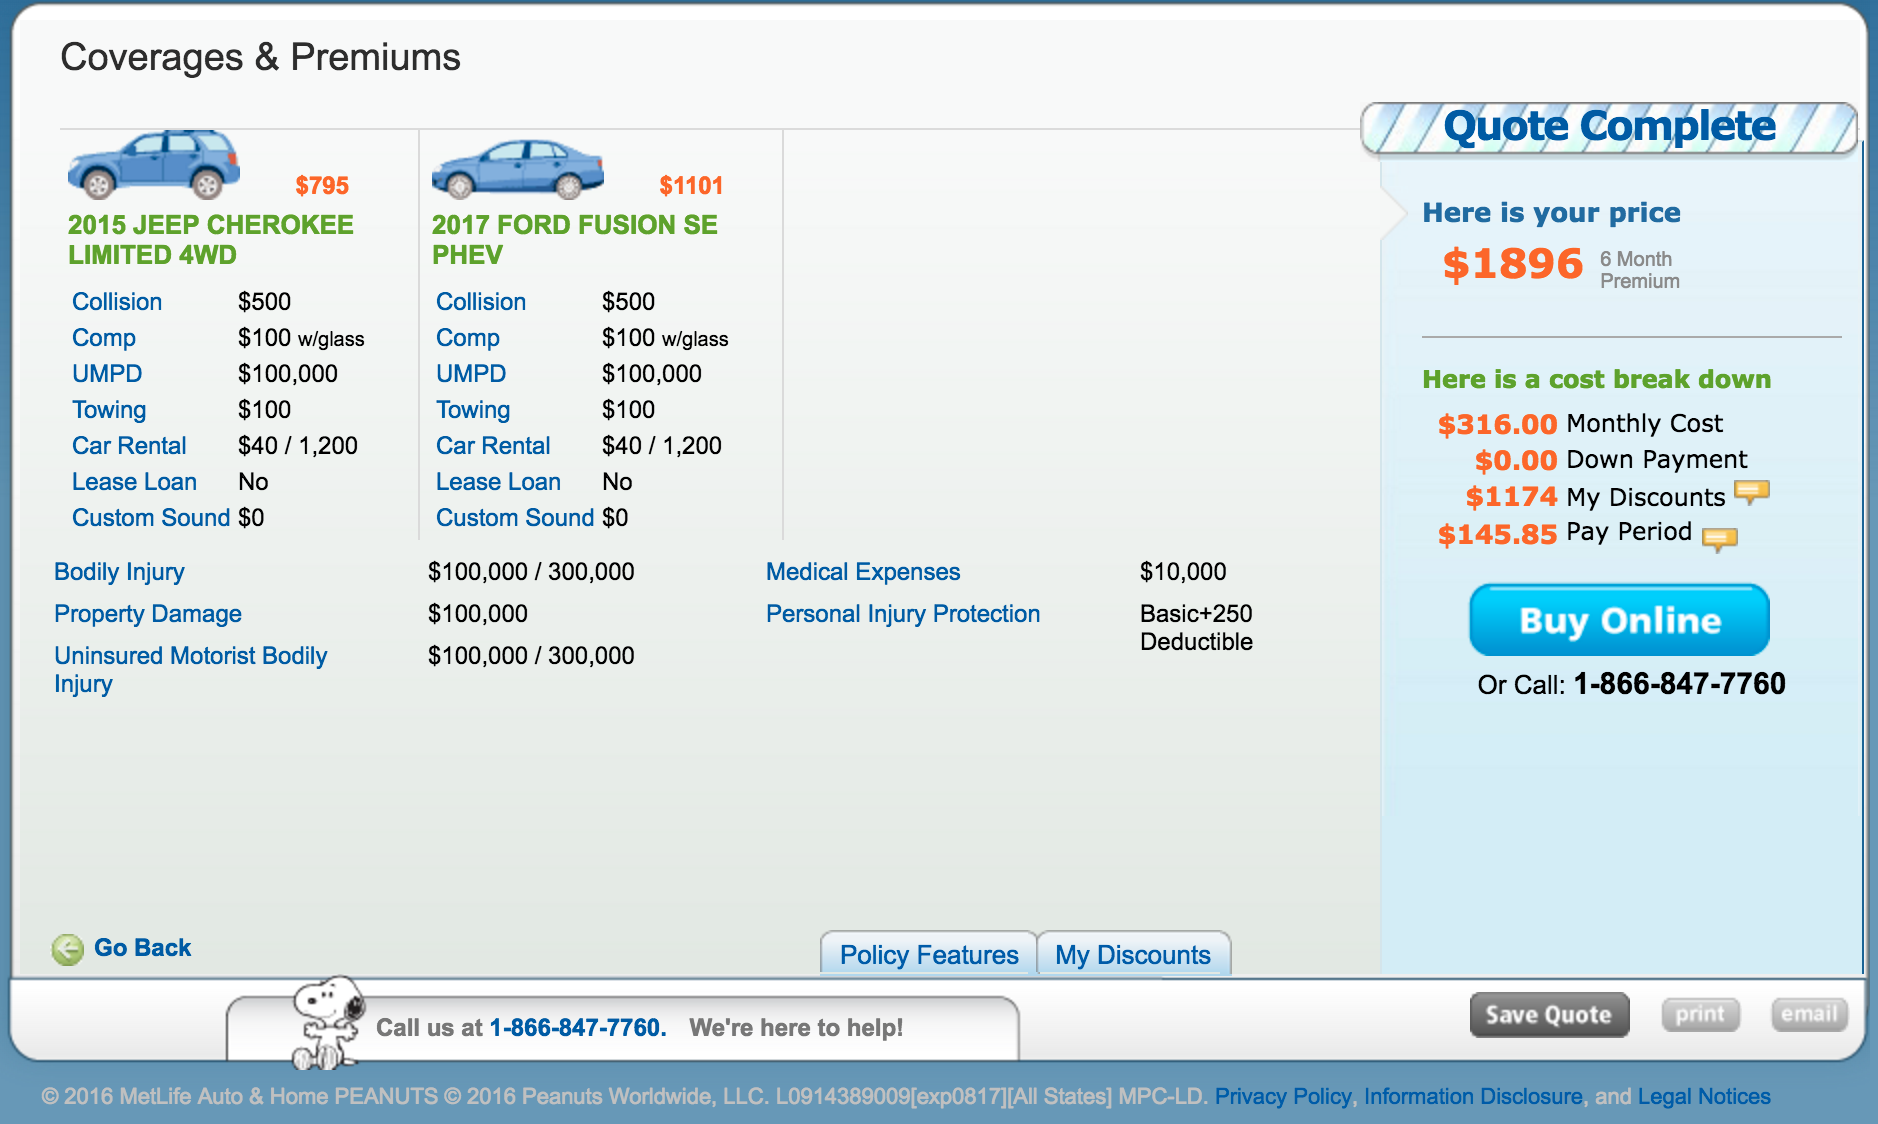This screenshot has width=1878, height=1124.
Task: Click Car Rental link under Jeep Cherokee
Action: [129, 446]
